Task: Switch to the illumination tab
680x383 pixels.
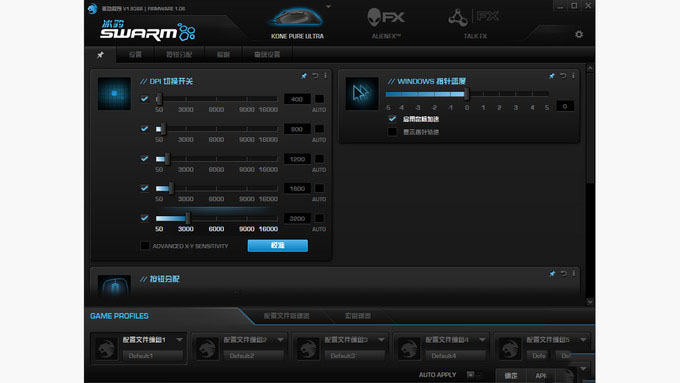Action: [x=223, y=55]
